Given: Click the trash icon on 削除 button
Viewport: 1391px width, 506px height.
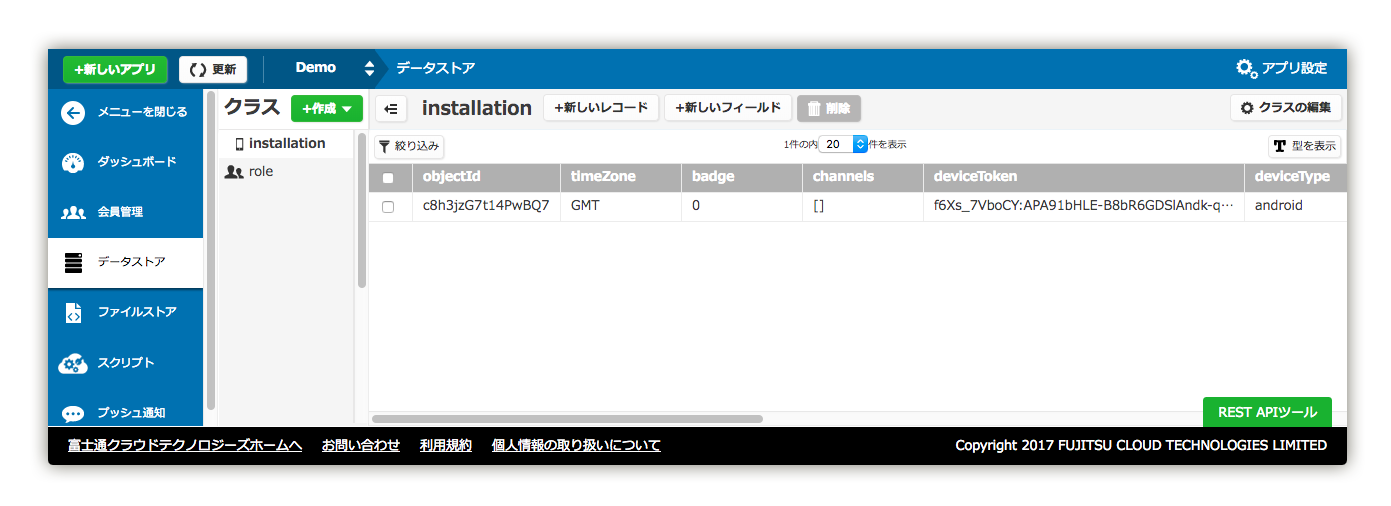Looking at the screenshot, I should coord(814,108).
